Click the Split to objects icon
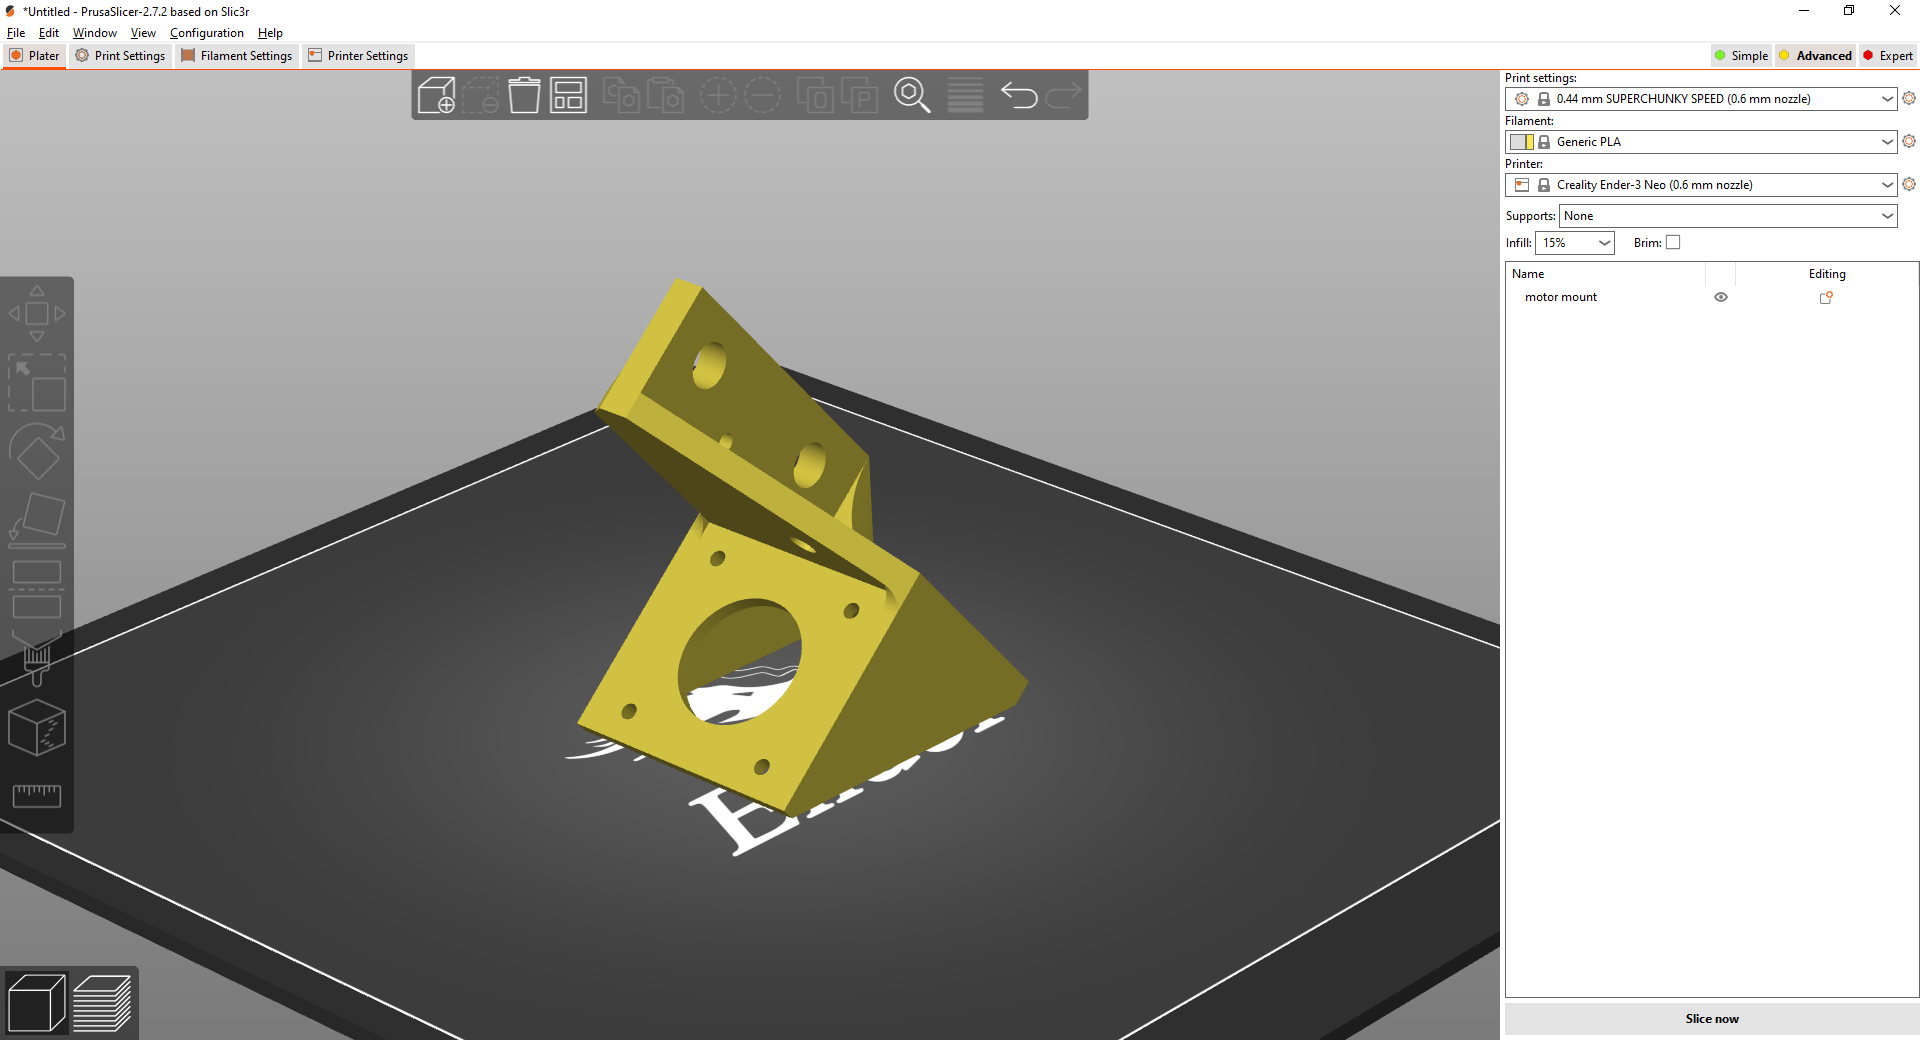 tap(815, 95)
